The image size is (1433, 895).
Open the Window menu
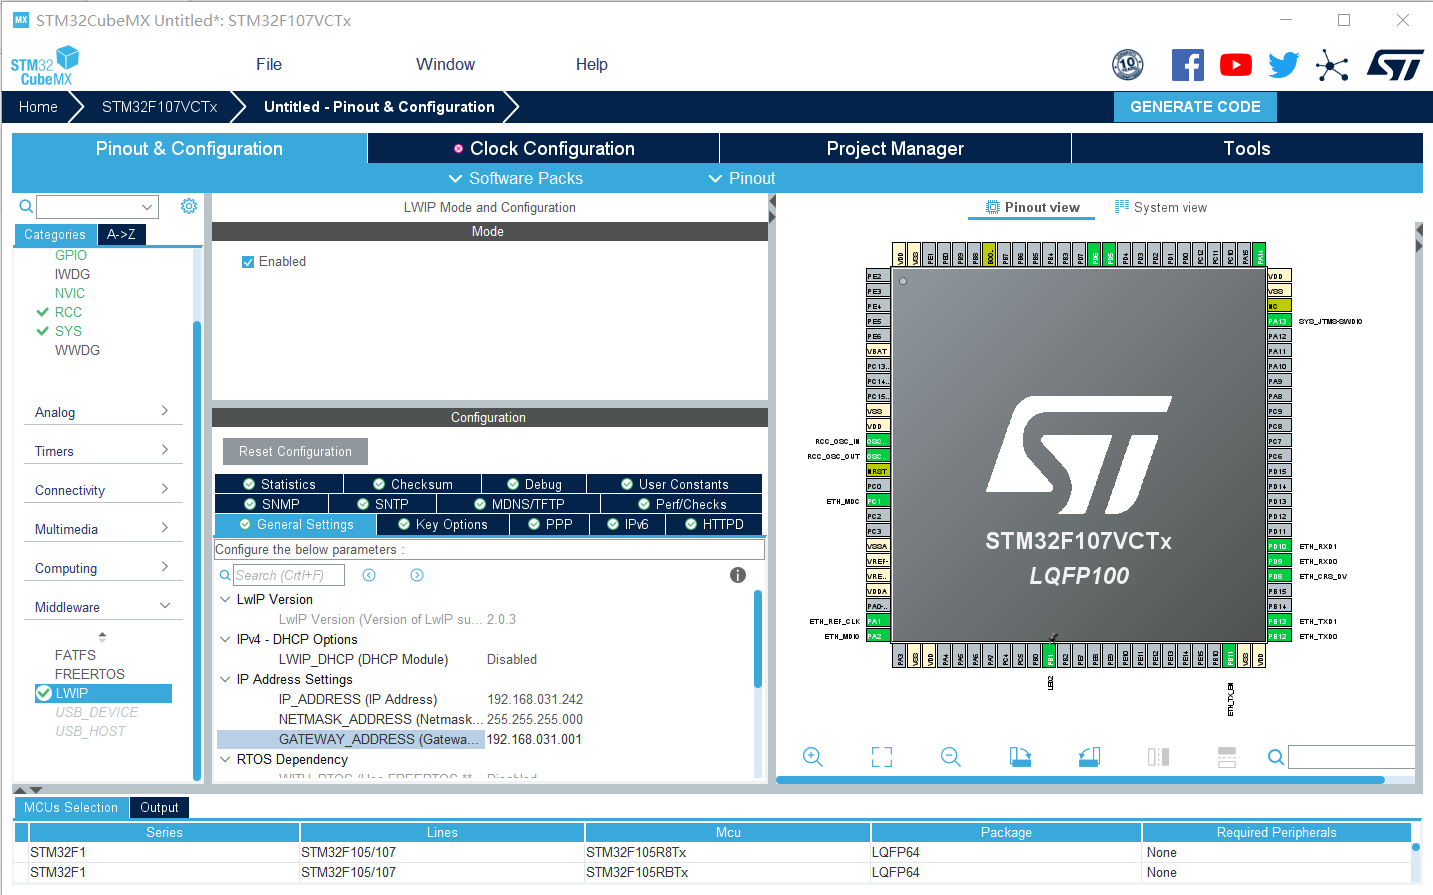[444, 64]
